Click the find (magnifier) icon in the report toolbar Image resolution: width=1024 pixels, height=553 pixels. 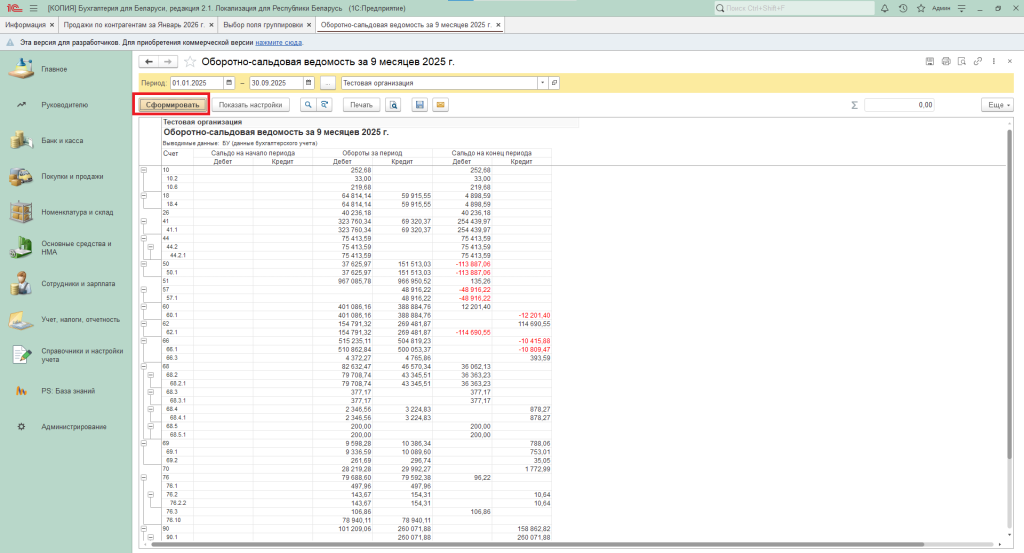click(x=308, y=104)
